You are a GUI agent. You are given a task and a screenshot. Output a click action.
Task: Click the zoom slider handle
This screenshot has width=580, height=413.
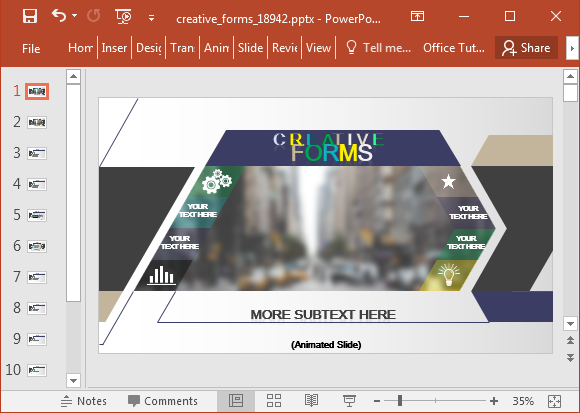(400, 401)
